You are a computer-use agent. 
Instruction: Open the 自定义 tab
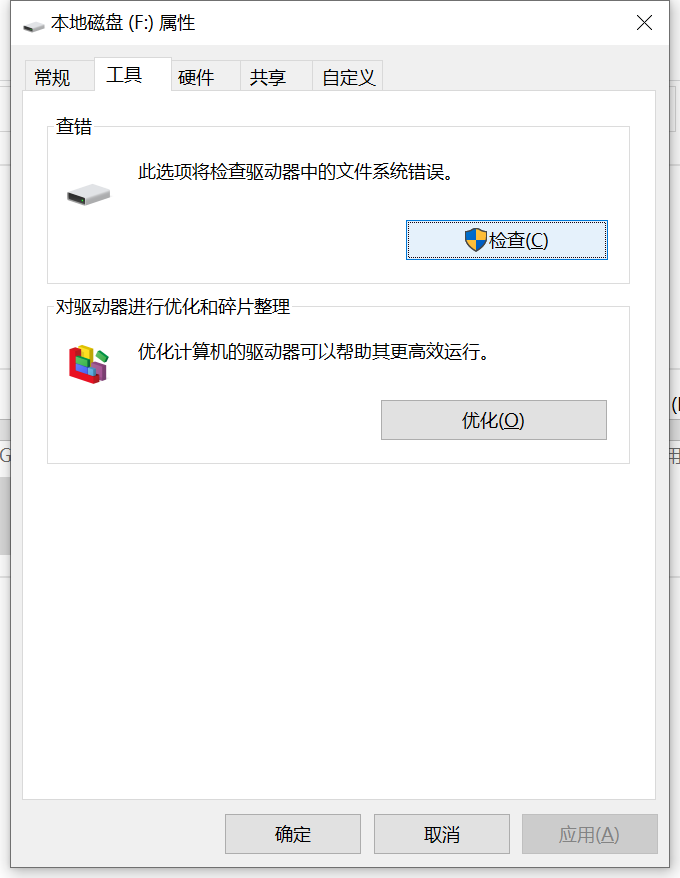347,76
